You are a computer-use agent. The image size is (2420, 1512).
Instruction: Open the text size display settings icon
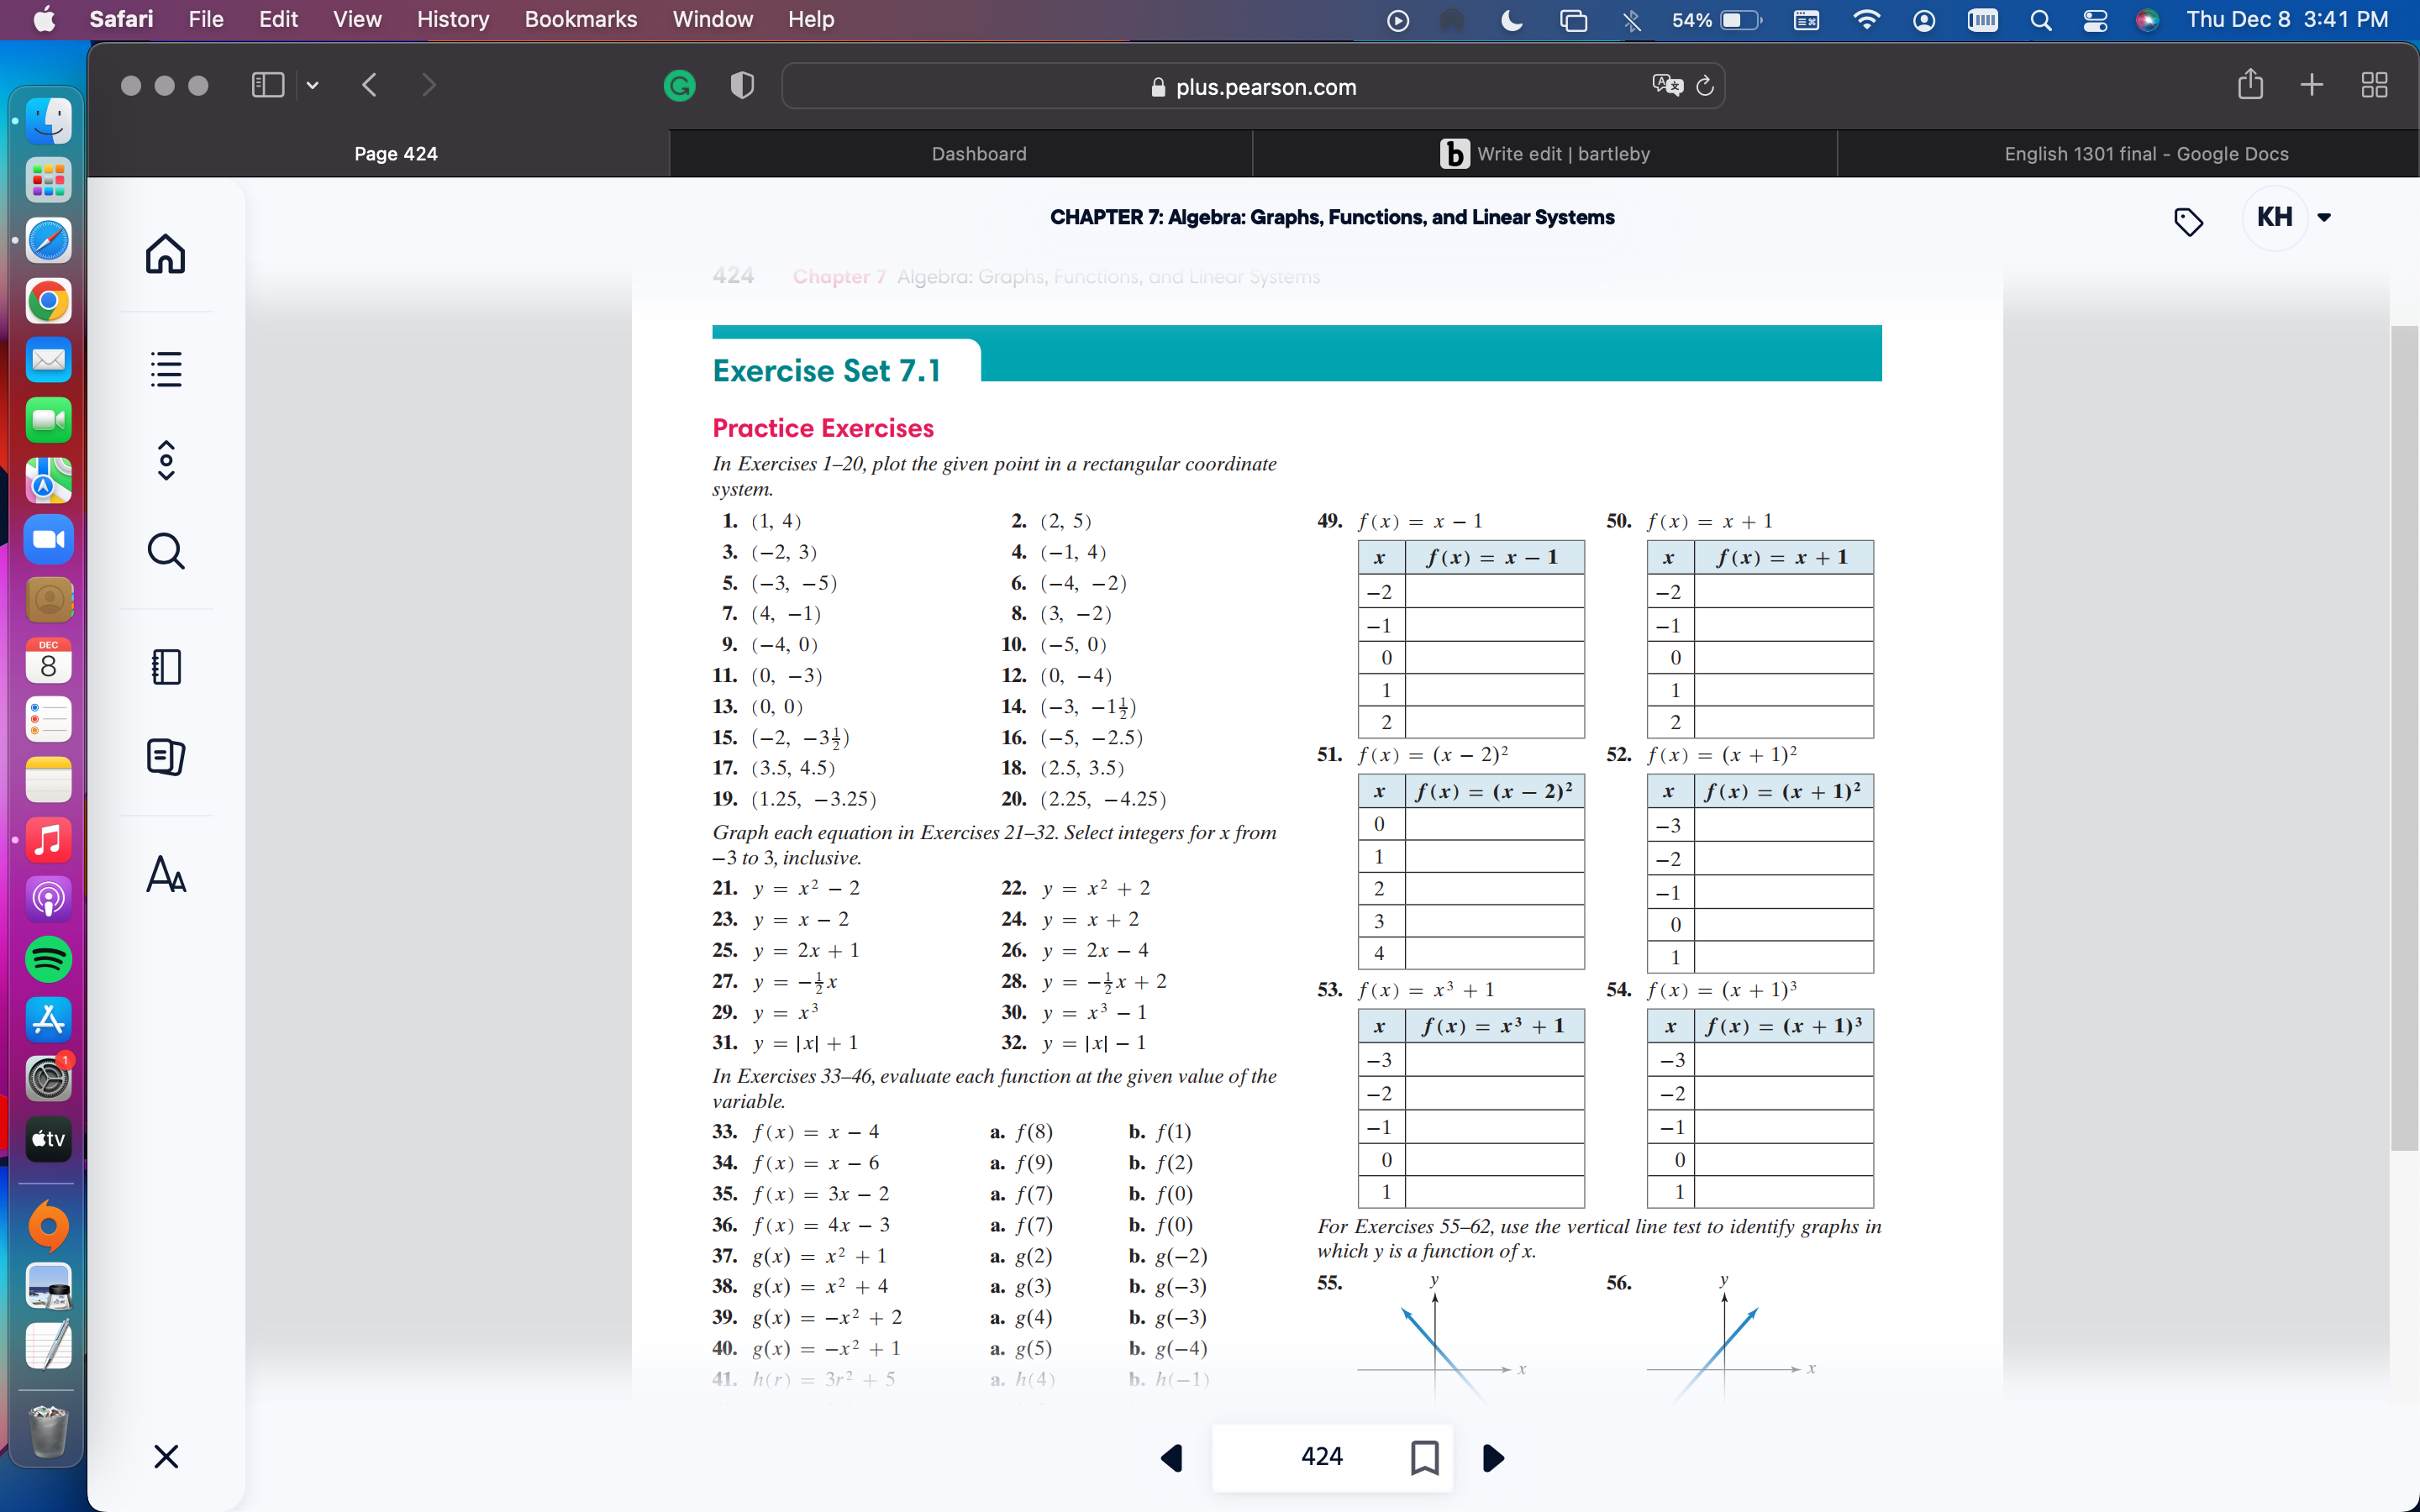[x=166, y=875]
